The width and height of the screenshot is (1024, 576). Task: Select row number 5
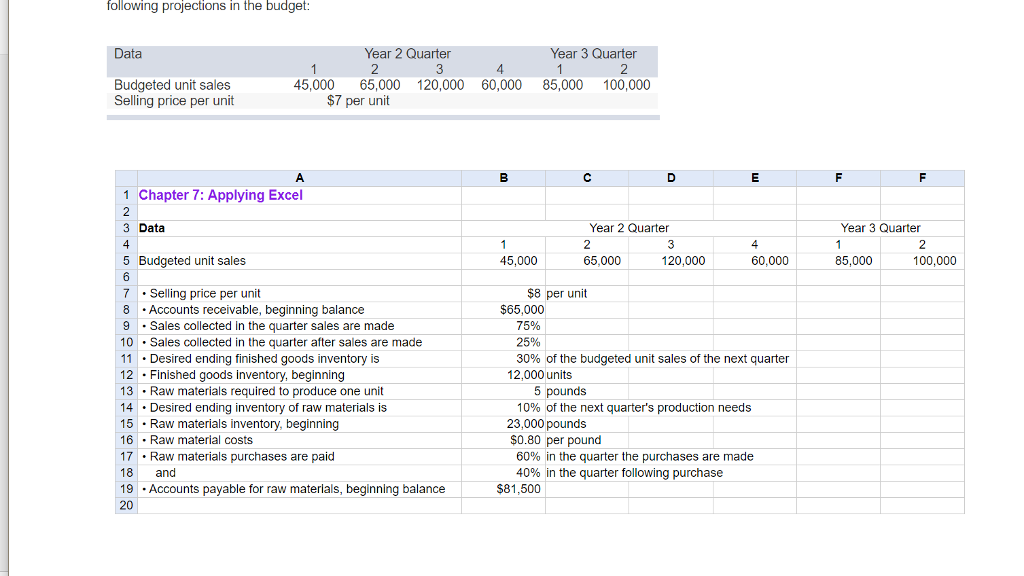click(x=125, y=260)
